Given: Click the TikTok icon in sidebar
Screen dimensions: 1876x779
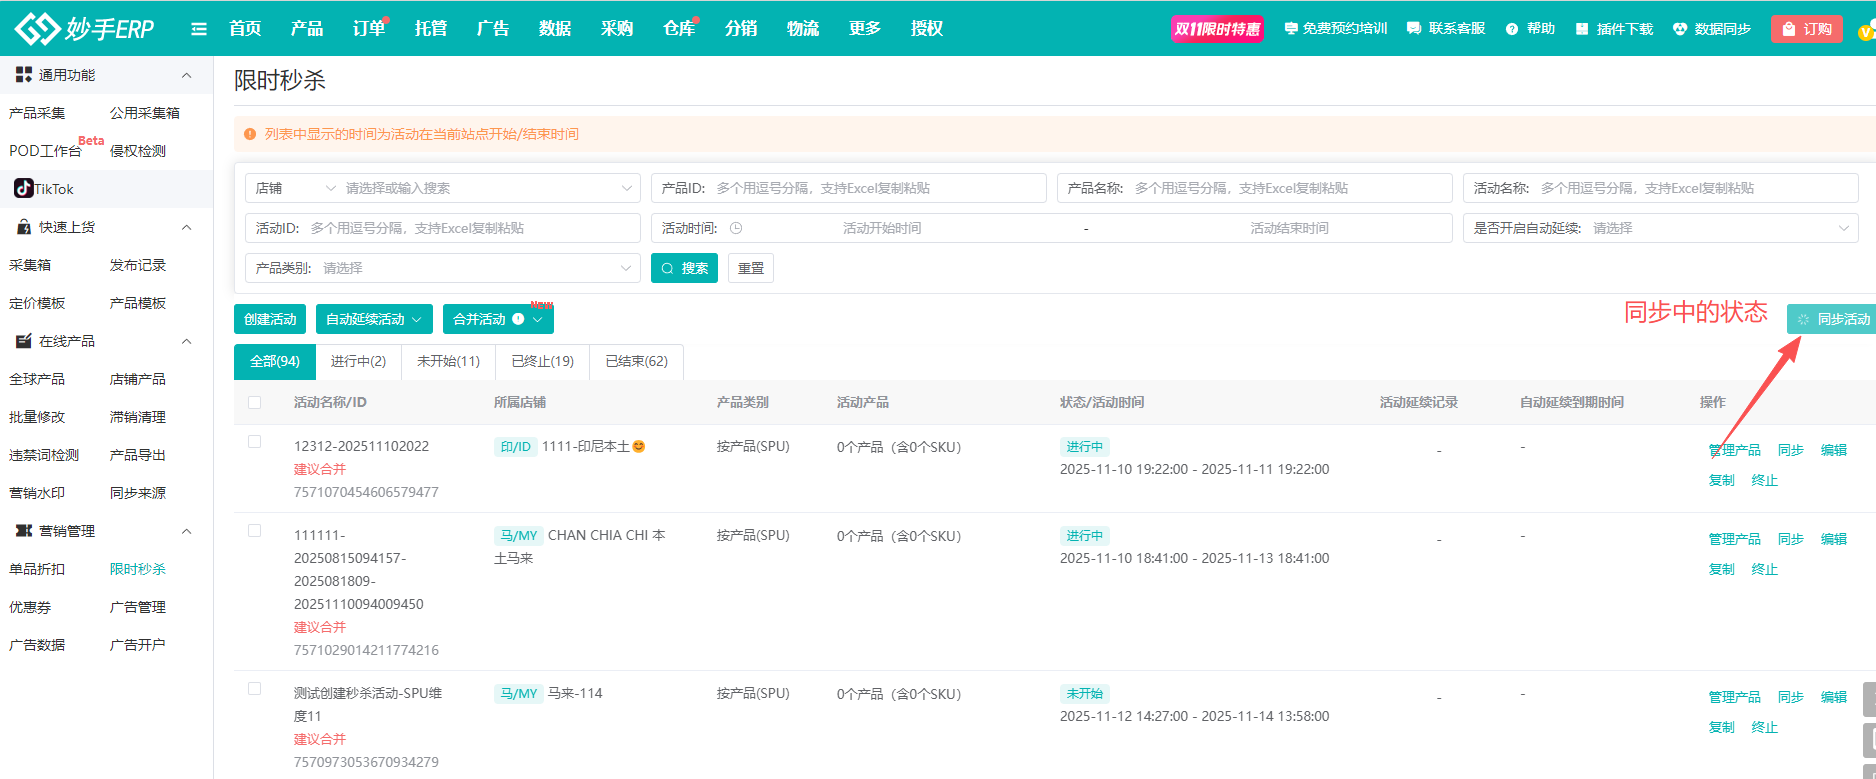Looking at the screenshot, I should [24, 188].
